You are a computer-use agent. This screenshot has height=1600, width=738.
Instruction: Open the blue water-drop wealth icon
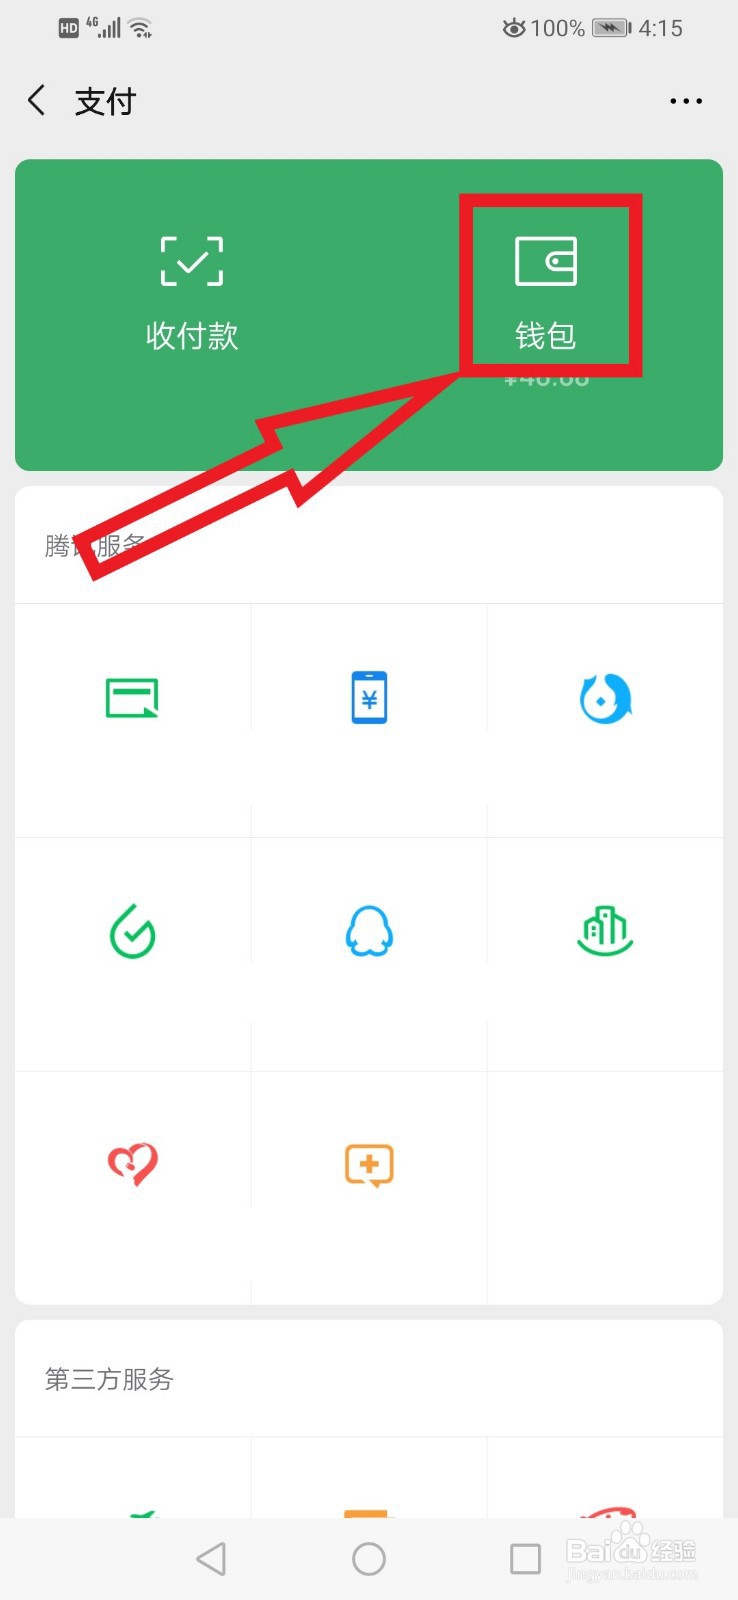click(605, 698)
